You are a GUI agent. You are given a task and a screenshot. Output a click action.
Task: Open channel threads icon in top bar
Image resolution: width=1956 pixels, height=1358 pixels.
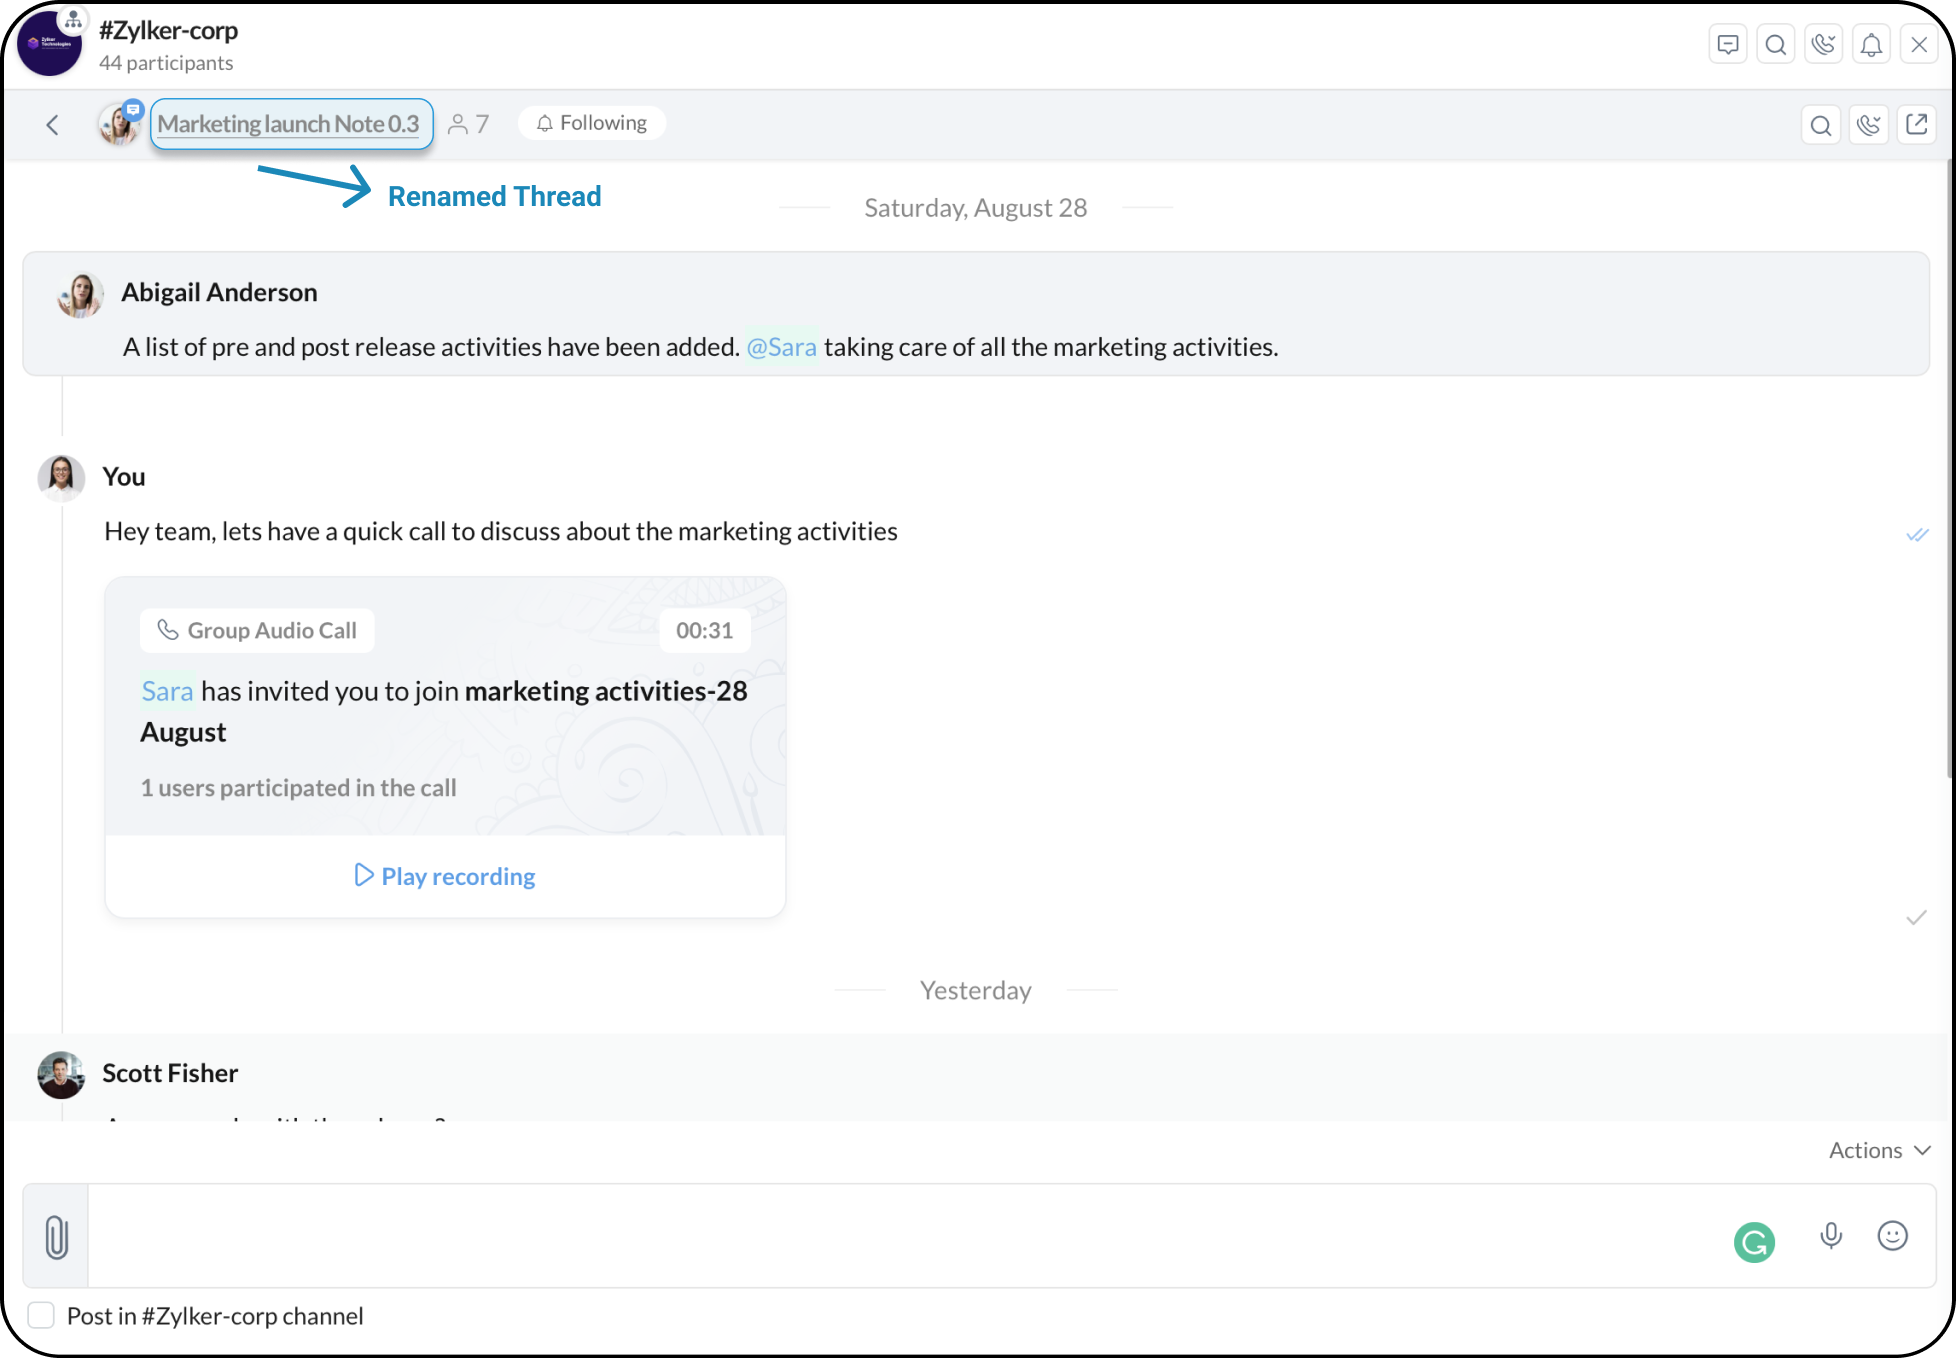point(1727,44)
